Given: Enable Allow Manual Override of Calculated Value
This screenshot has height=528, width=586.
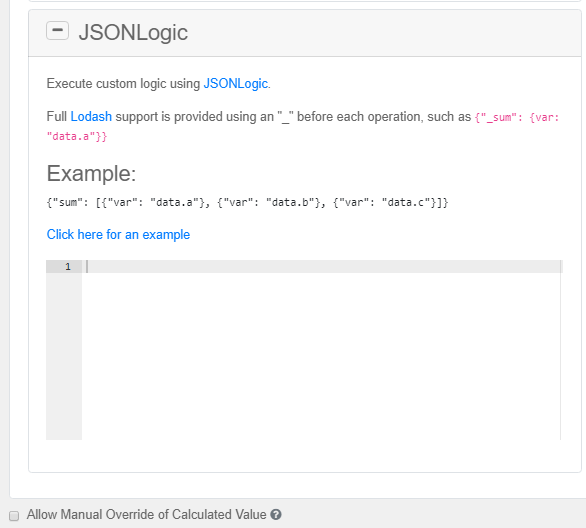Looking at the screenshot, I should tap(14, 516).
